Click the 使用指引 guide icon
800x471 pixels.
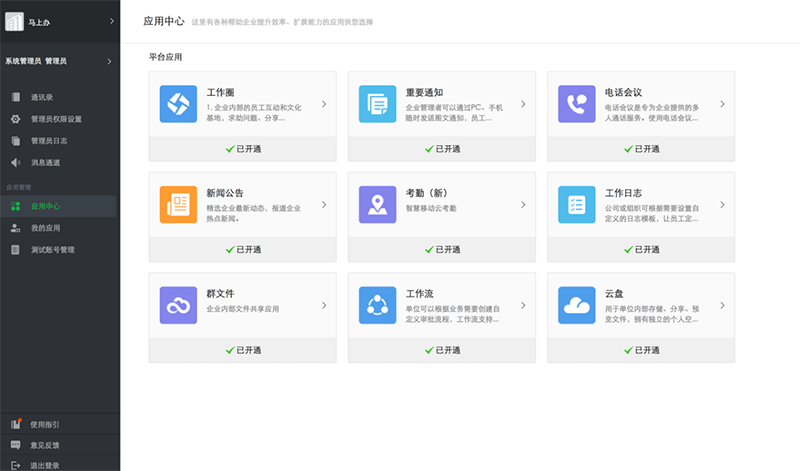pyautogui.click(x=16, y=424)
